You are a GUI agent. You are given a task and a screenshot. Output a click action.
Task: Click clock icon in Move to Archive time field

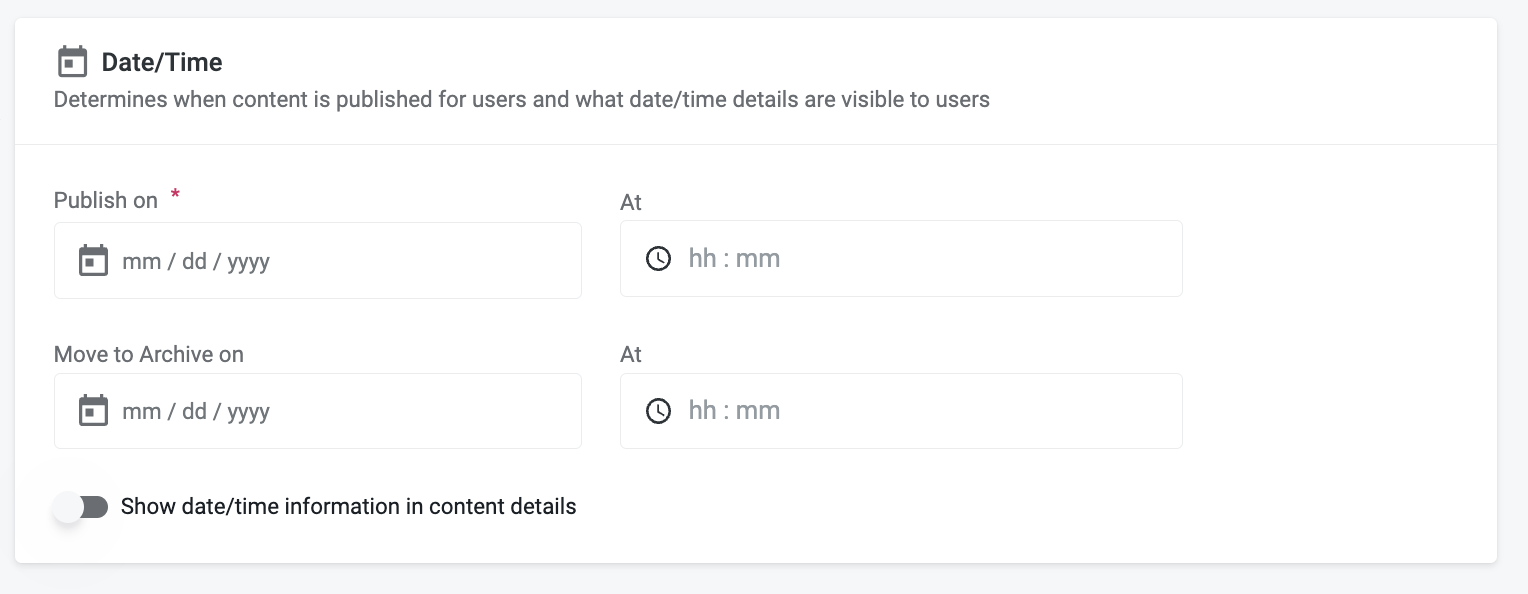click(x=658, y=411)
